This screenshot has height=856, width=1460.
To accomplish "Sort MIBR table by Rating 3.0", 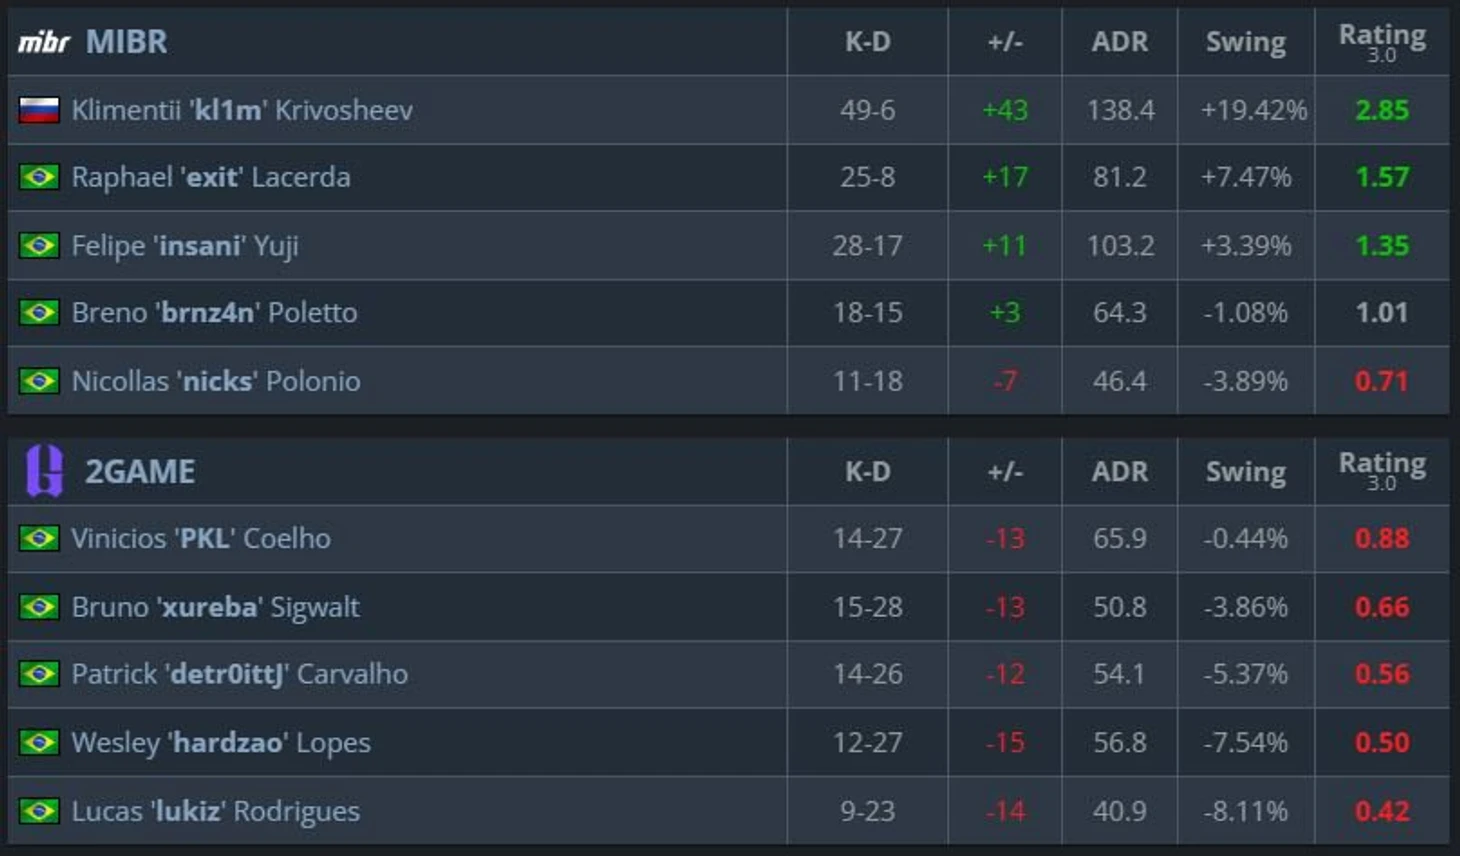I will (x=1382, y=42).
